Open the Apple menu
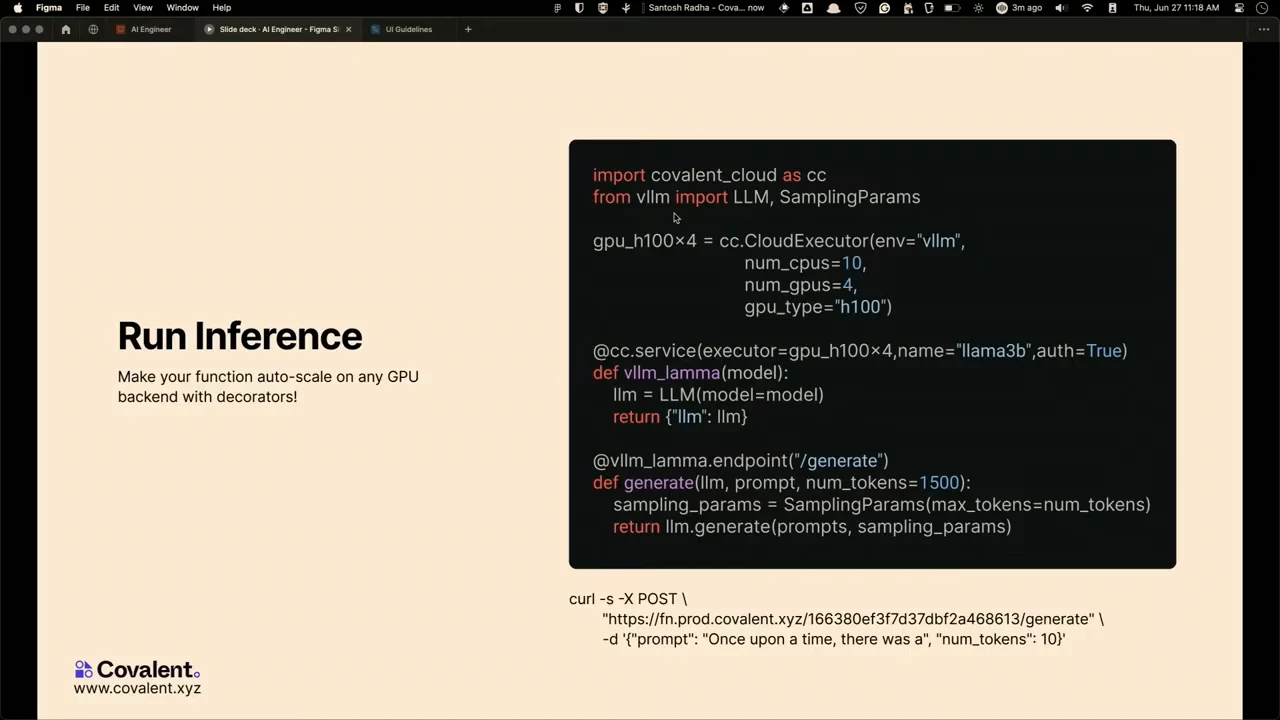The image size is (1280, 720). pyautogui.click(x=17, y=8)
